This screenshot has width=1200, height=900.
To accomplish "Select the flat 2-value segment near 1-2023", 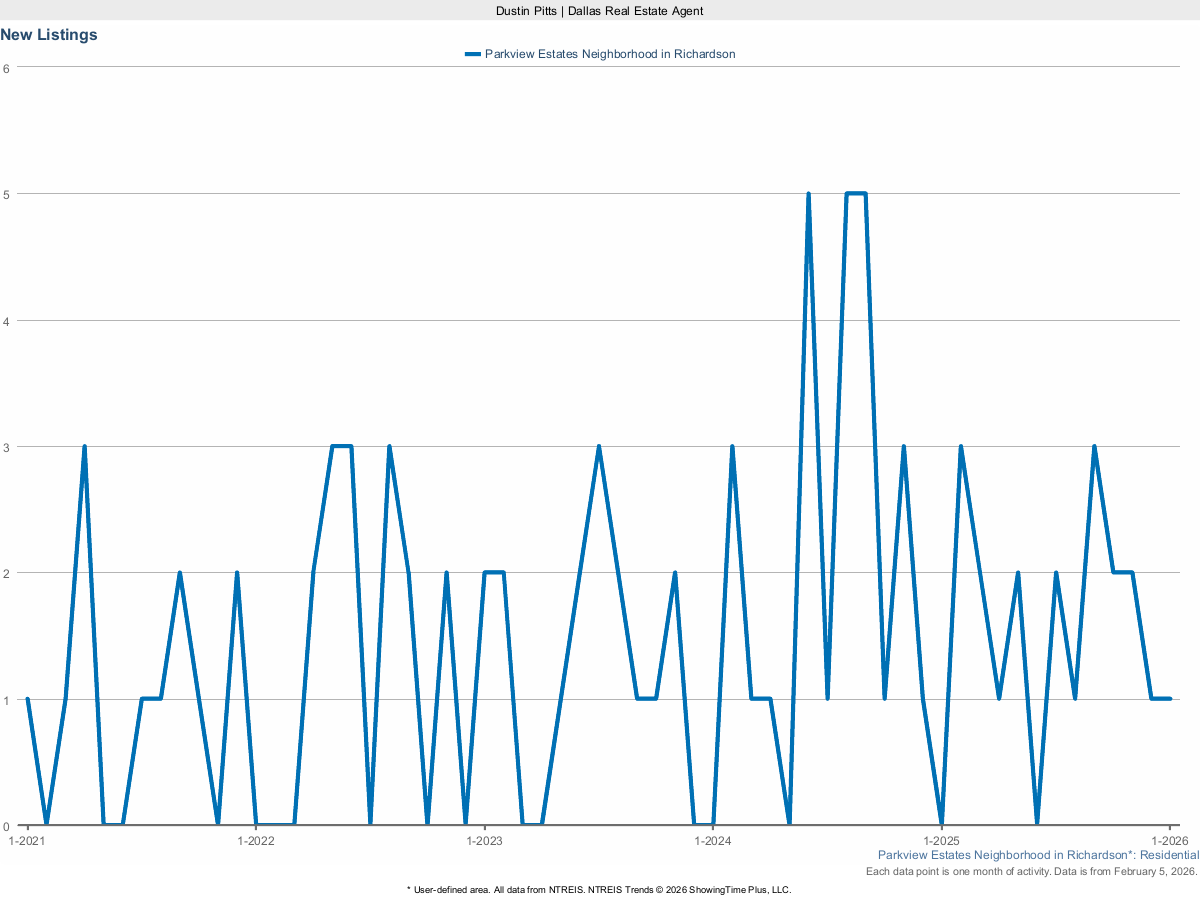I will click(492, 574).
